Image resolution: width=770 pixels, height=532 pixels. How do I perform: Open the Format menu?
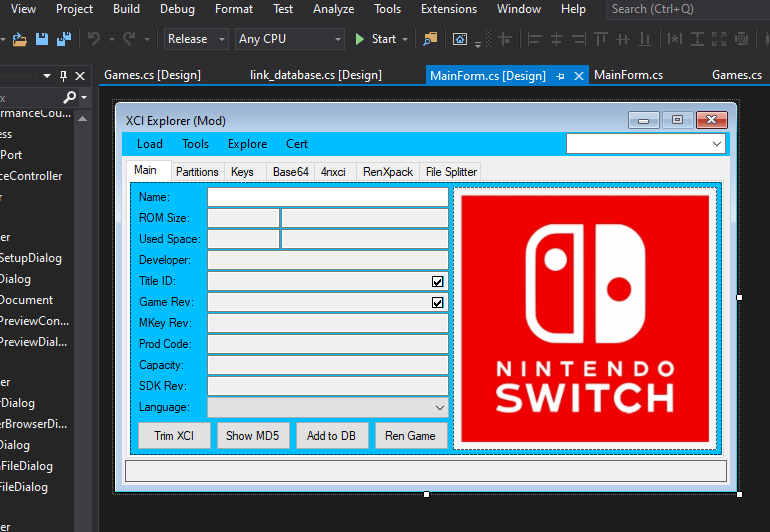(x=234, y=9)
